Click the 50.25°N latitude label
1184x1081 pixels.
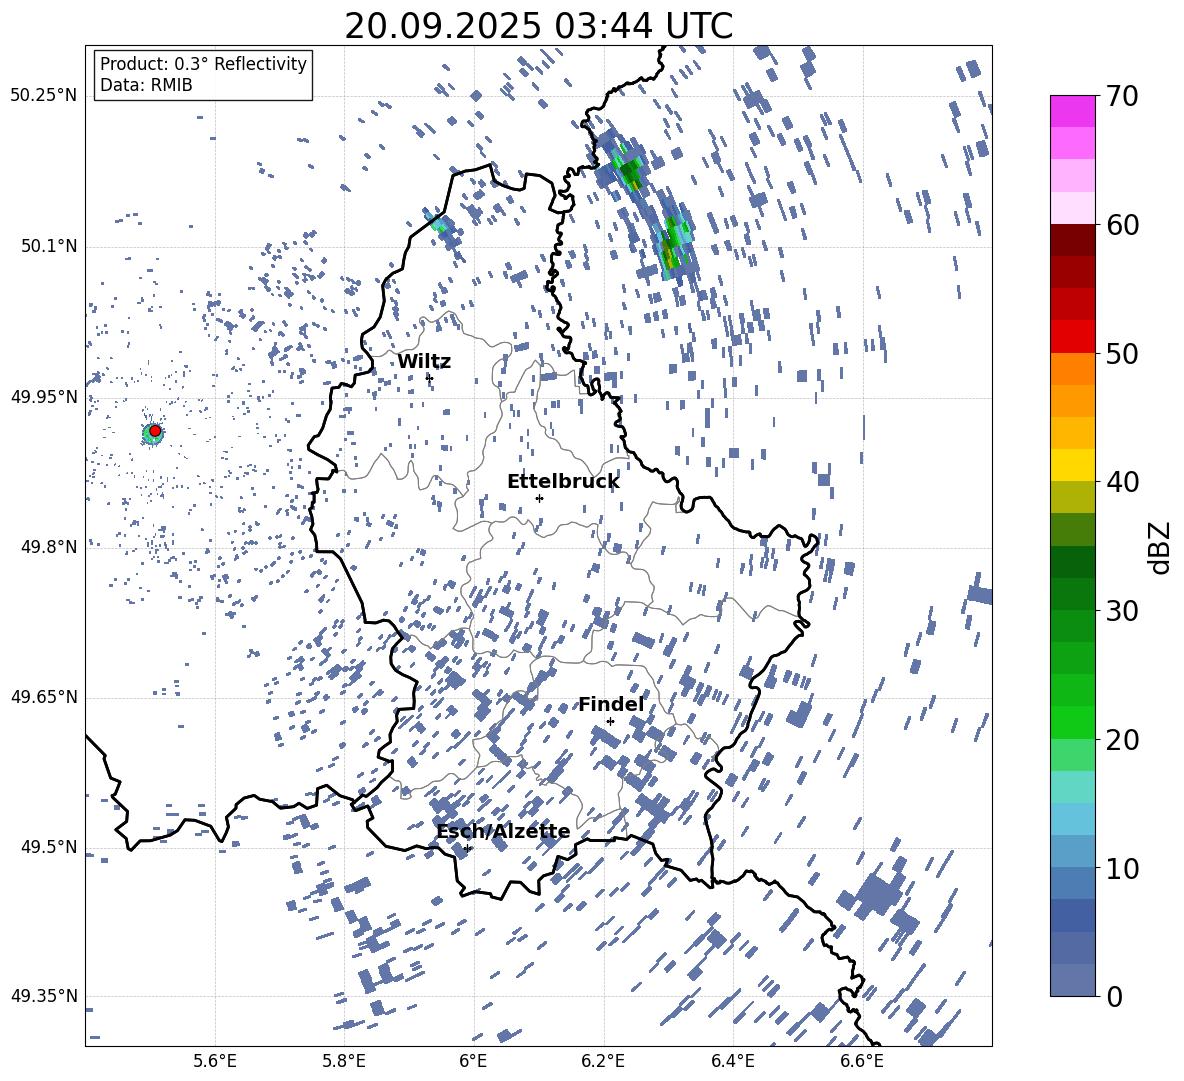coord(44,96)
